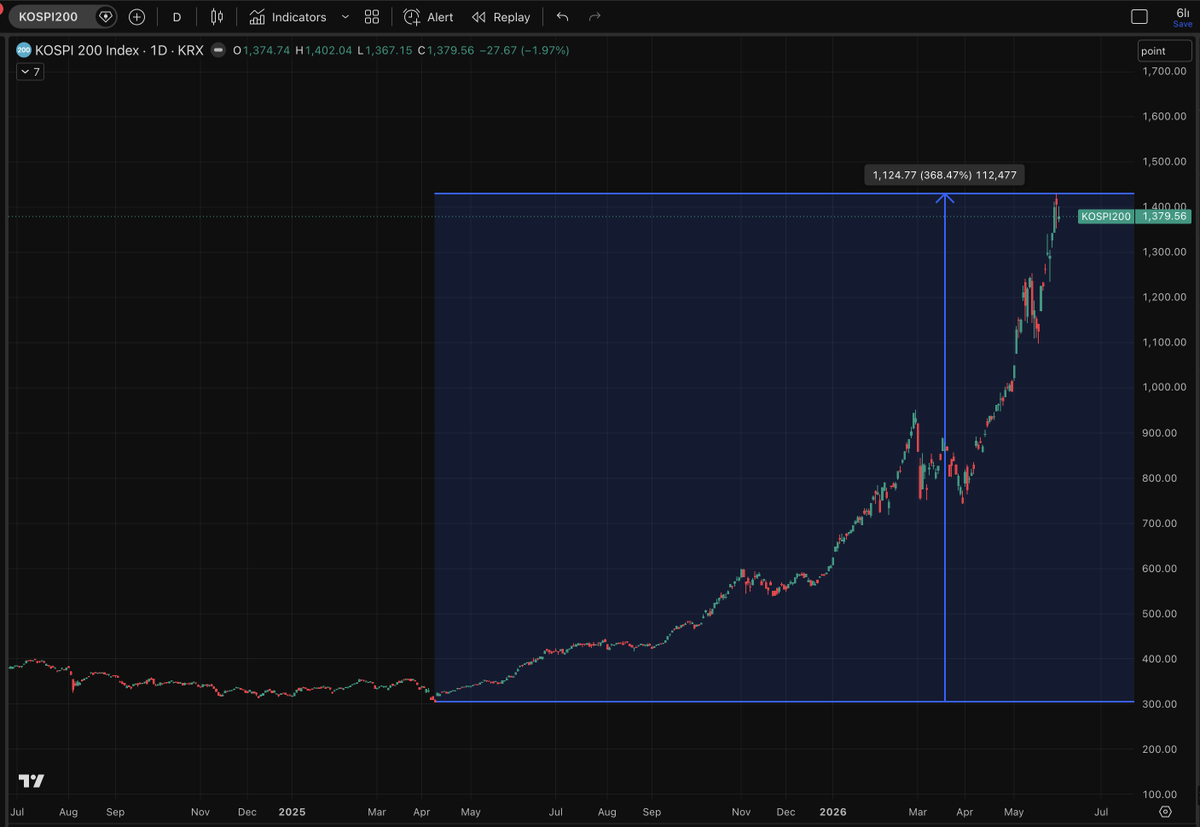Click the 1,700.00 price axis label
Viewport: 1200px width, 827px height.
(1163, 71)
